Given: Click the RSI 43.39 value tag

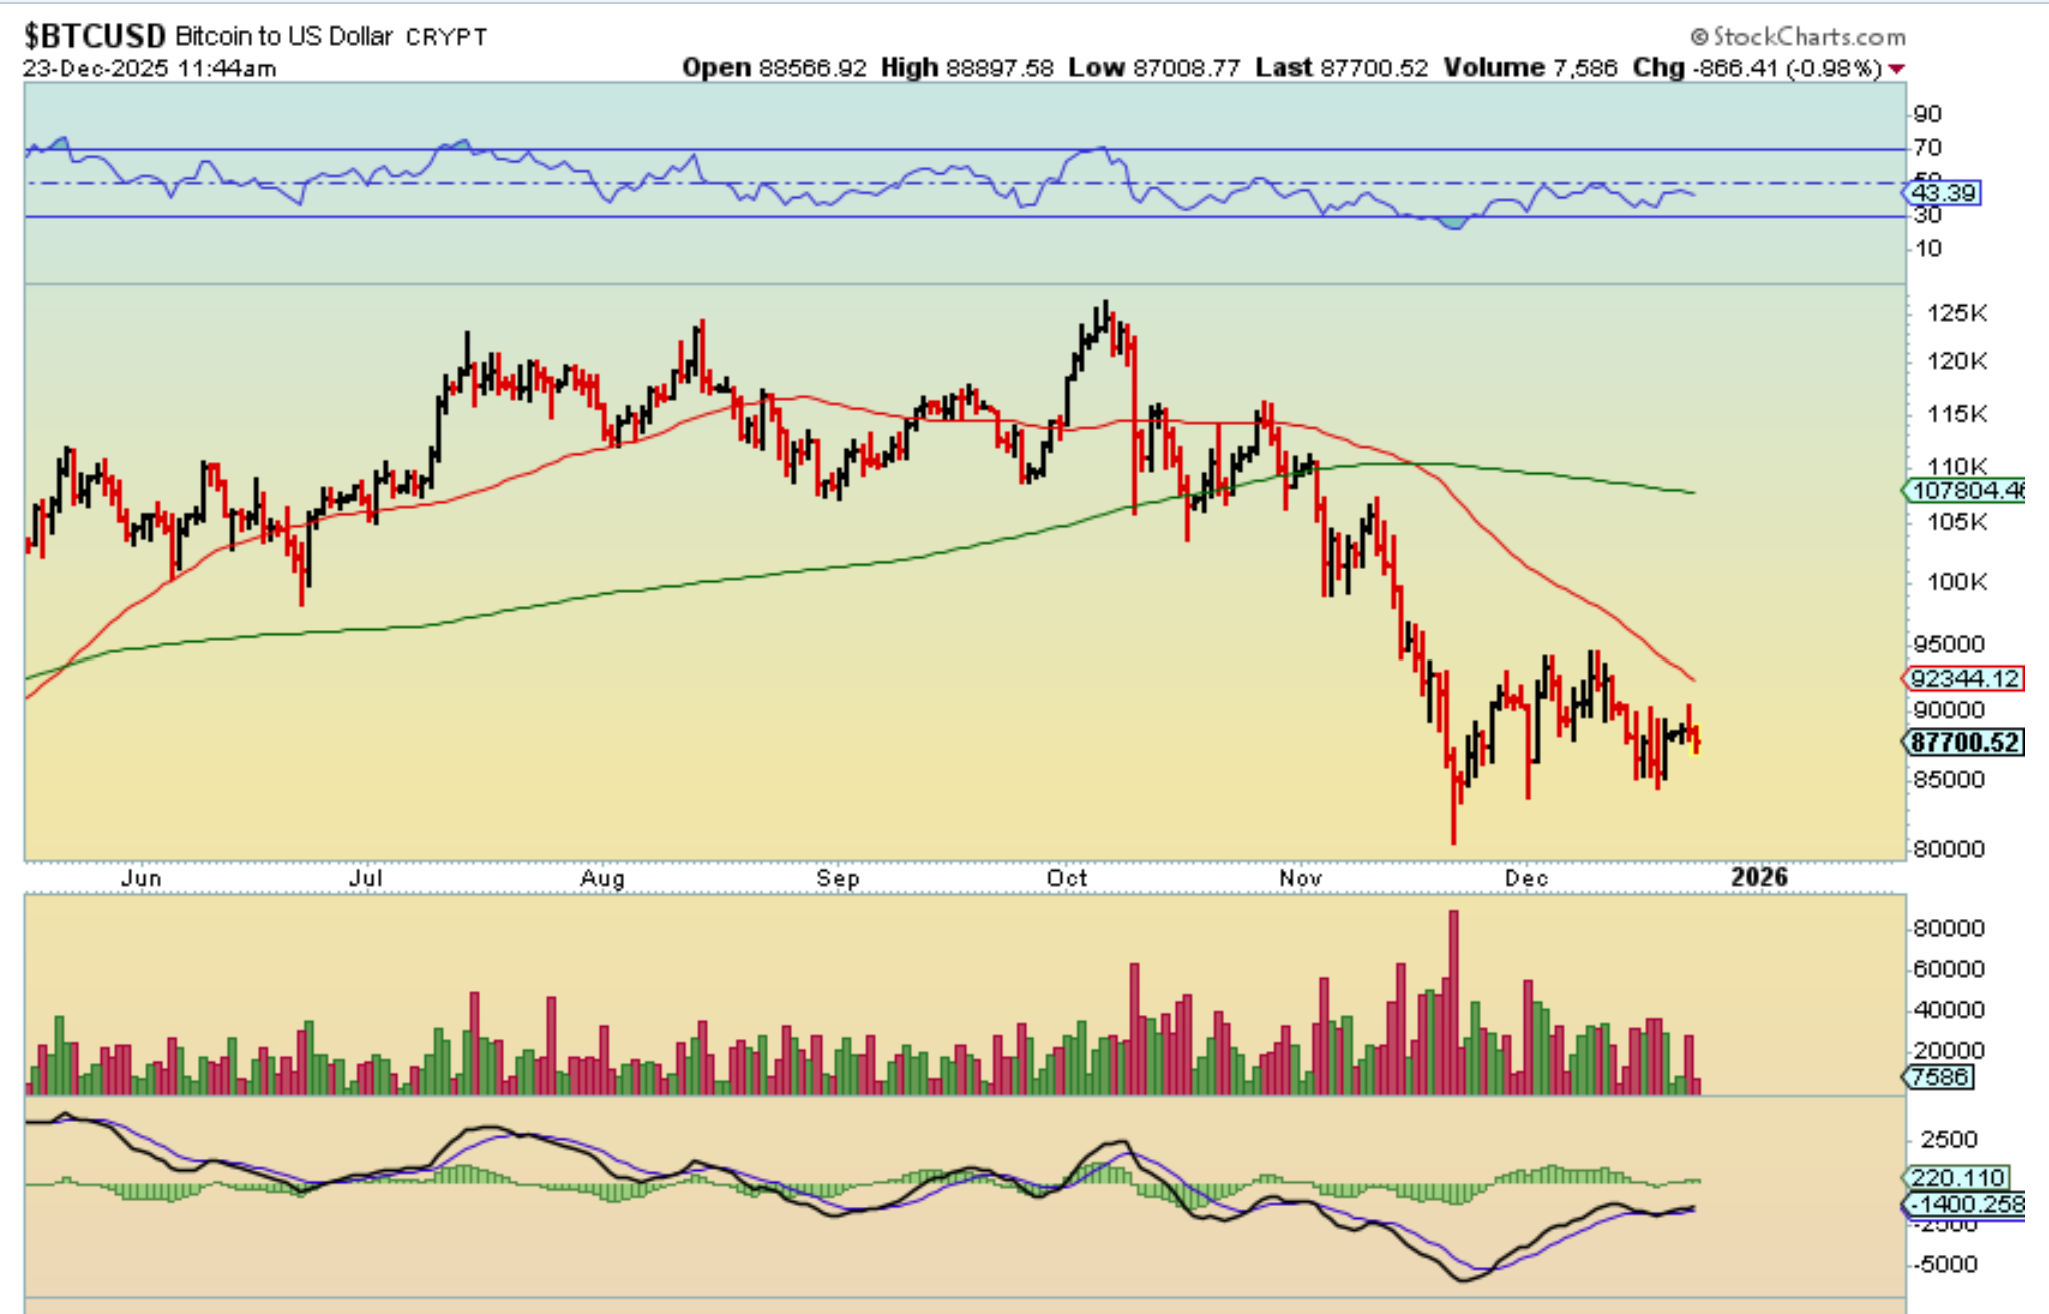Looking at the screenshot, I should tap(1943, 192).
